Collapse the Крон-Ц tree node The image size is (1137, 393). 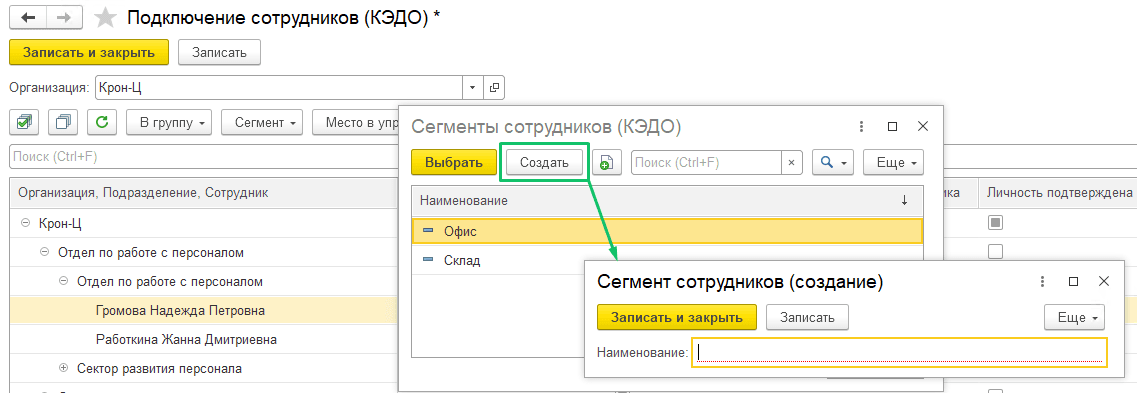point(26,223)
